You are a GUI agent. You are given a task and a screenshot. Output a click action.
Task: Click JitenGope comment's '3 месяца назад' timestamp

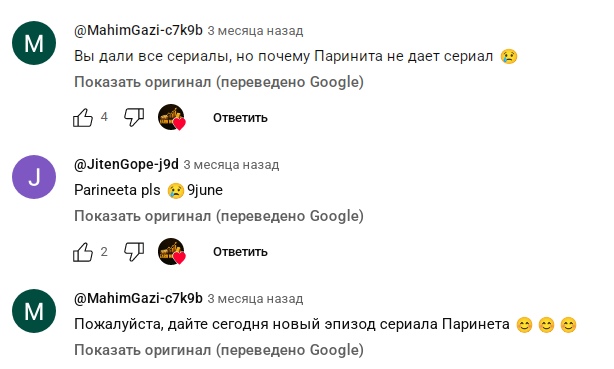(231, 165)
